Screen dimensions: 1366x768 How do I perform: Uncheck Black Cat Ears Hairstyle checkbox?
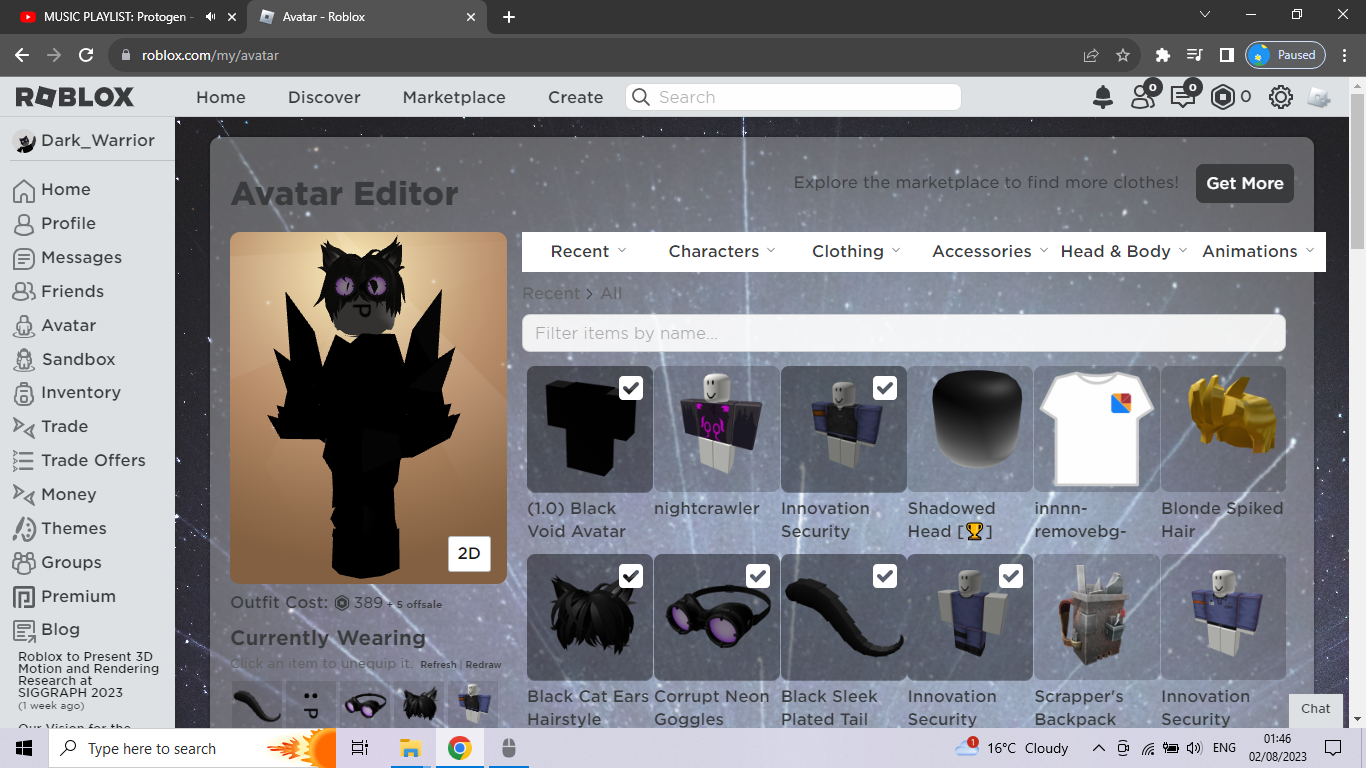point(631,576)
